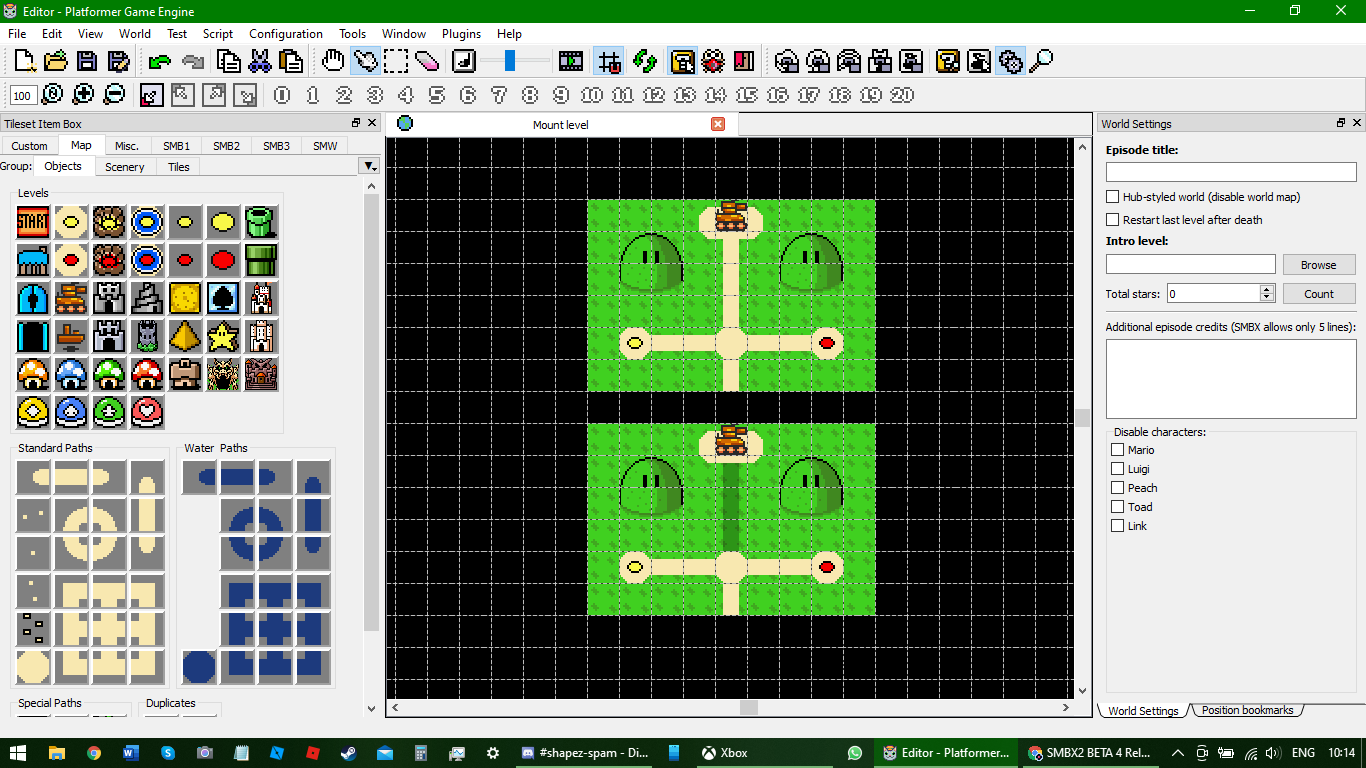
Task: Click the Count stars button
Action: 1318,294
